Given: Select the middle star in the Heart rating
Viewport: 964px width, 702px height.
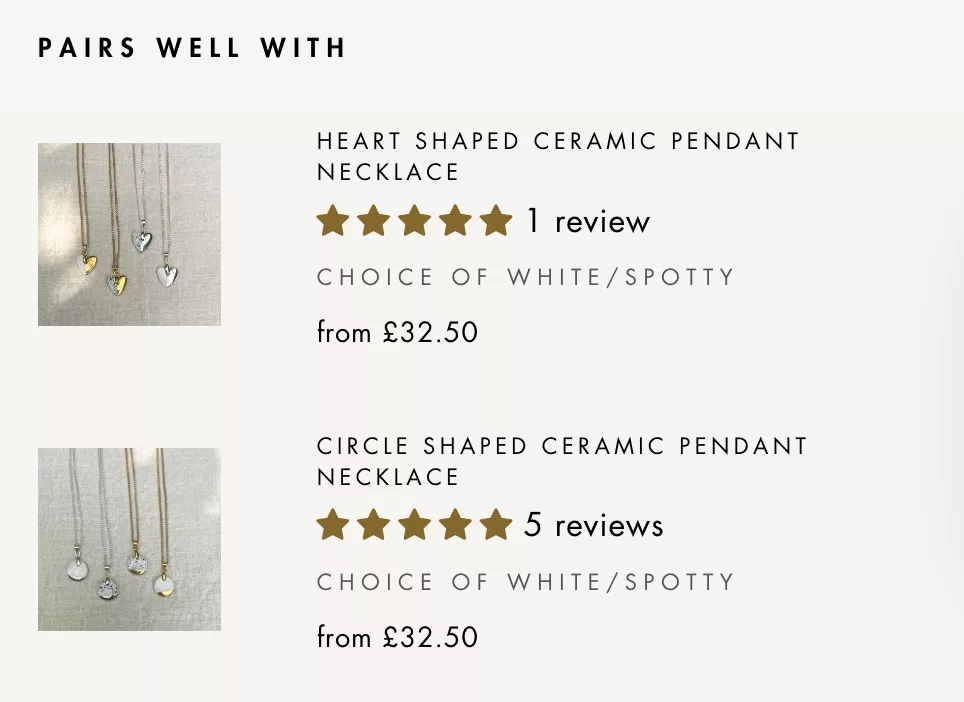Looking at the screenshot, I should (x=415, y=221).
